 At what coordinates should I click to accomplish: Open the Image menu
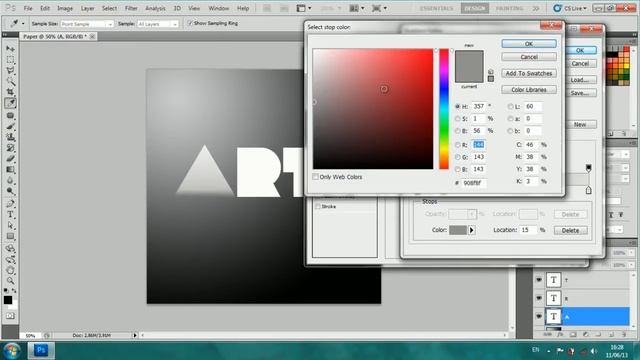point(65,8)
